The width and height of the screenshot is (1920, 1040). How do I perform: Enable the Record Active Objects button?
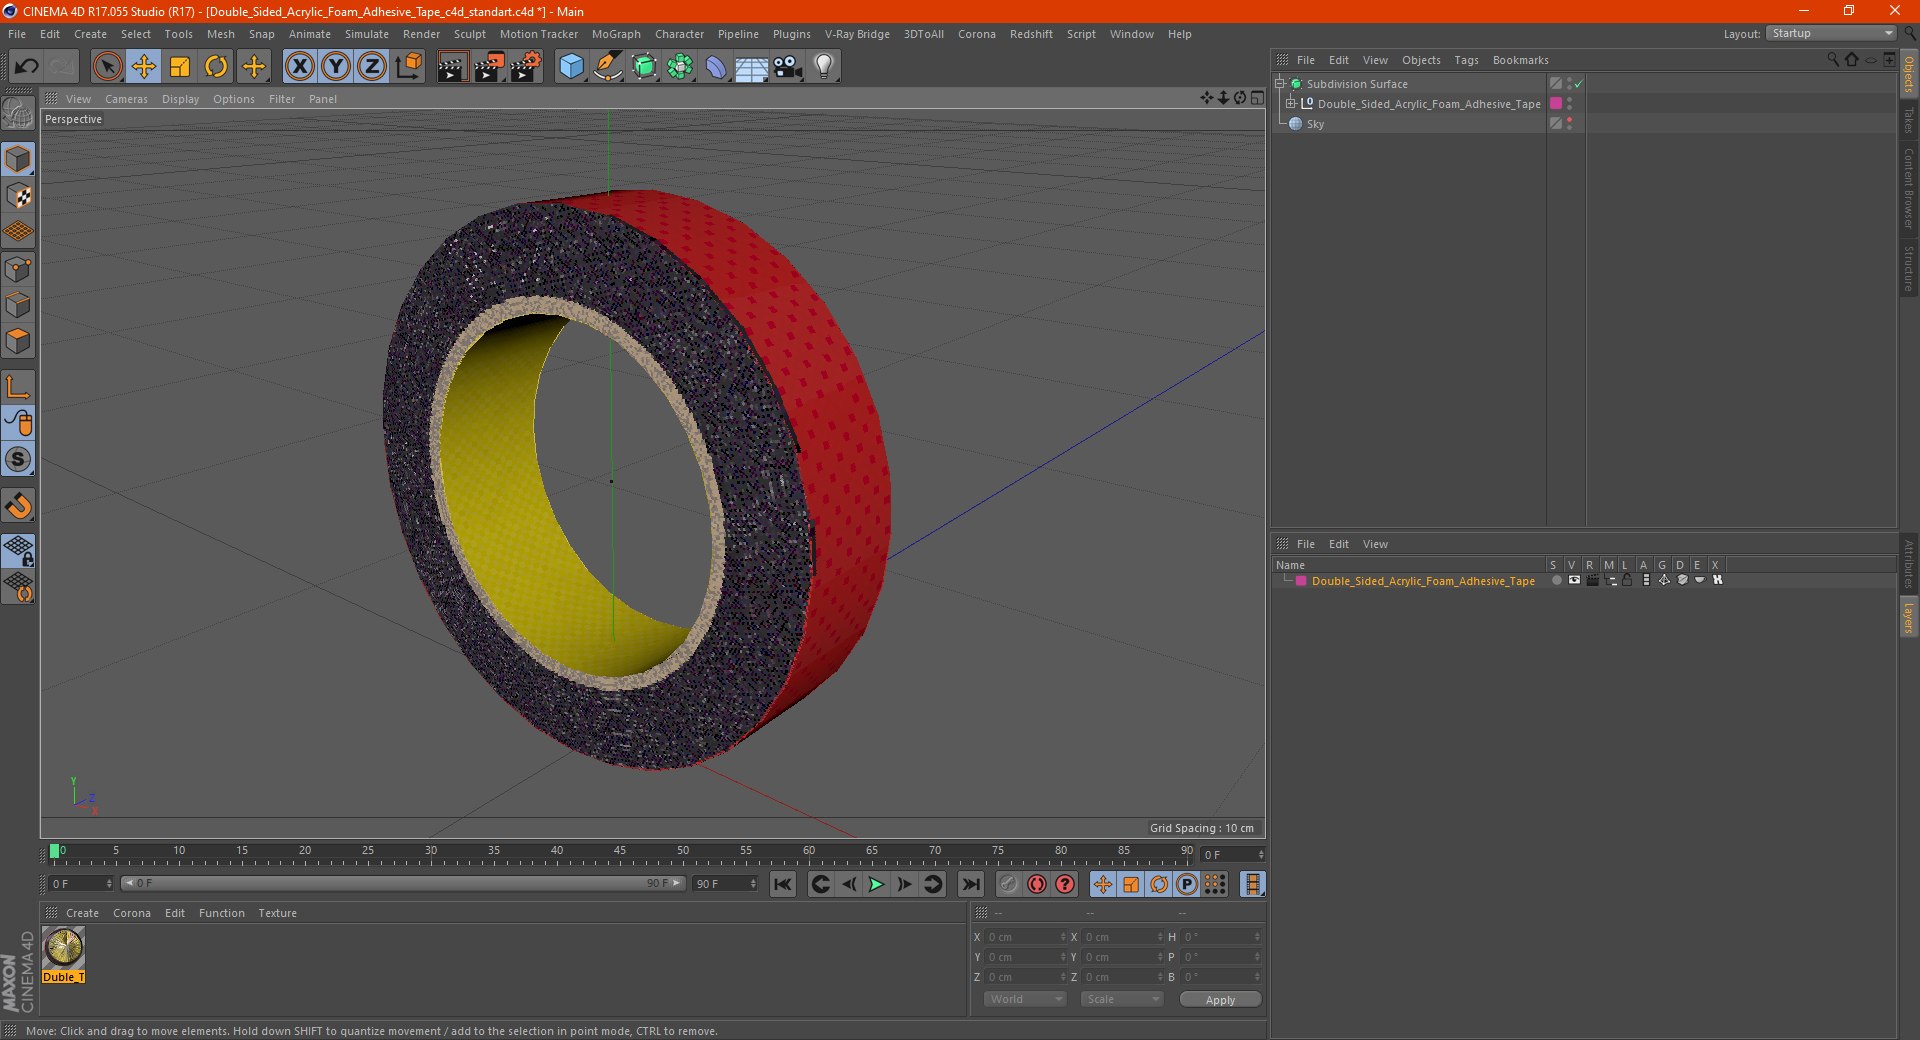1009,884
